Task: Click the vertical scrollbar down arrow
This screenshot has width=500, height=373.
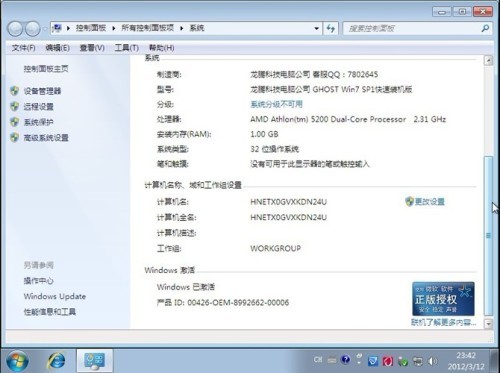Action: (488, 323)
